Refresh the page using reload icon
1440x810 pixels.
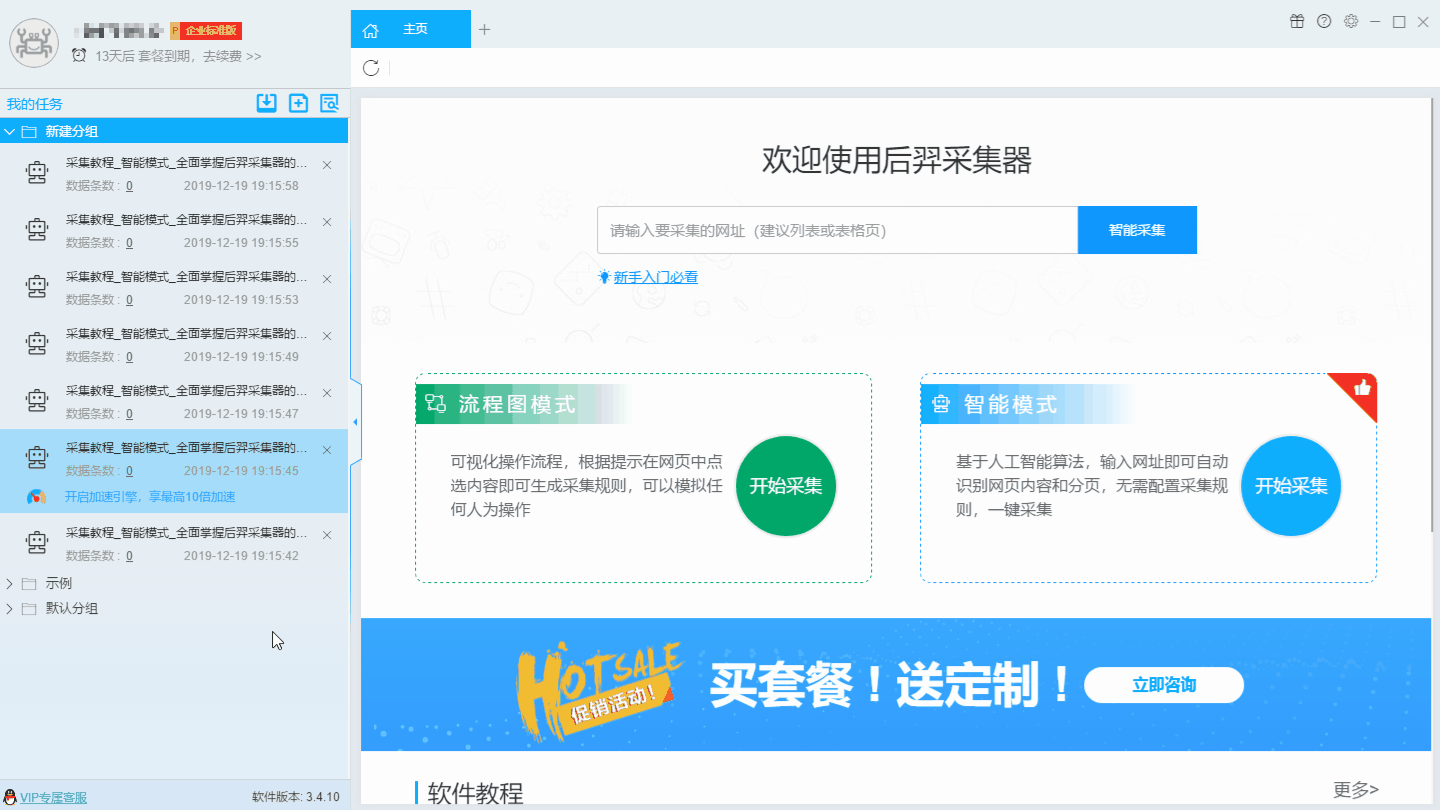(x=371, y=68)
